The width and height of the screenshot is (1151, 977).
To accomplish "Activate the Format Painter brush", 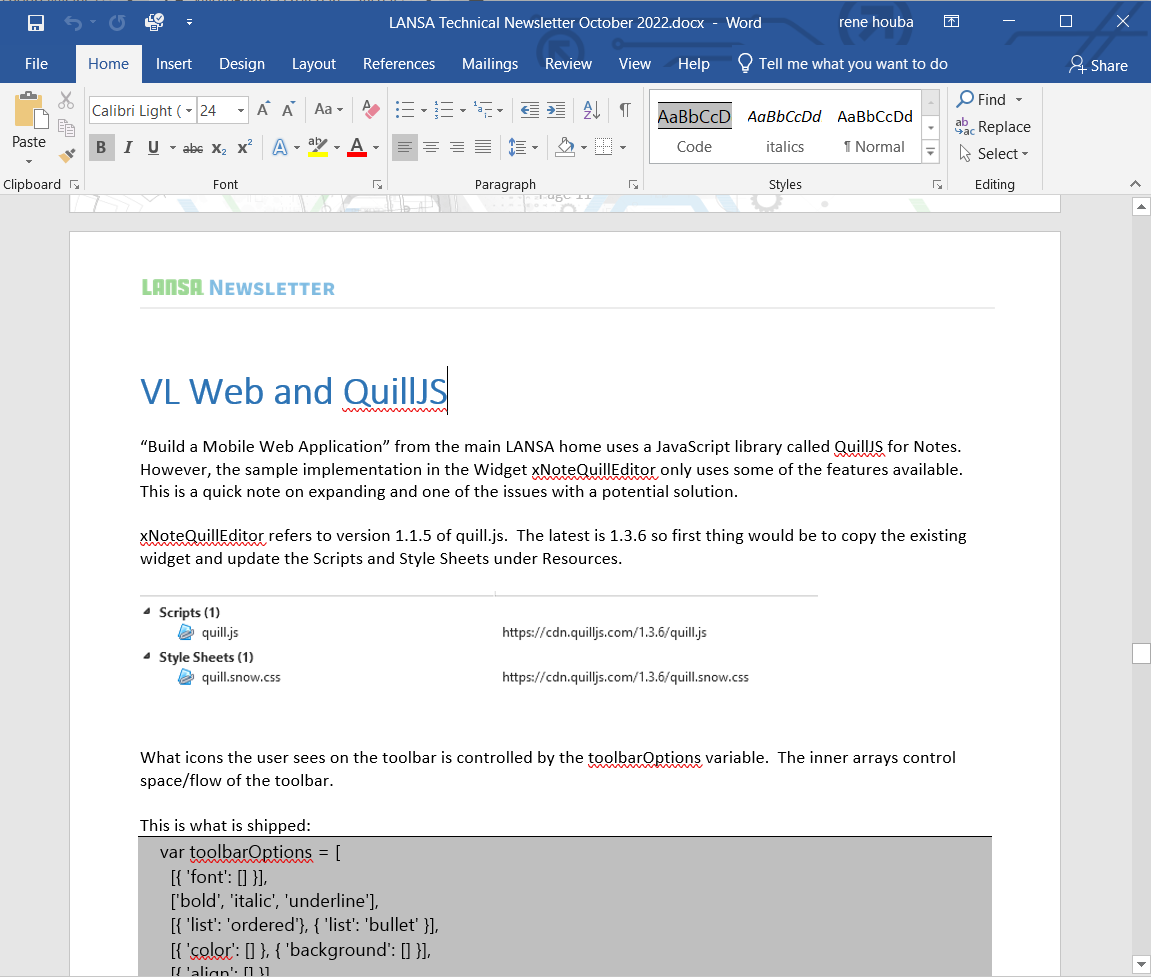I will [x=67, y=155].
